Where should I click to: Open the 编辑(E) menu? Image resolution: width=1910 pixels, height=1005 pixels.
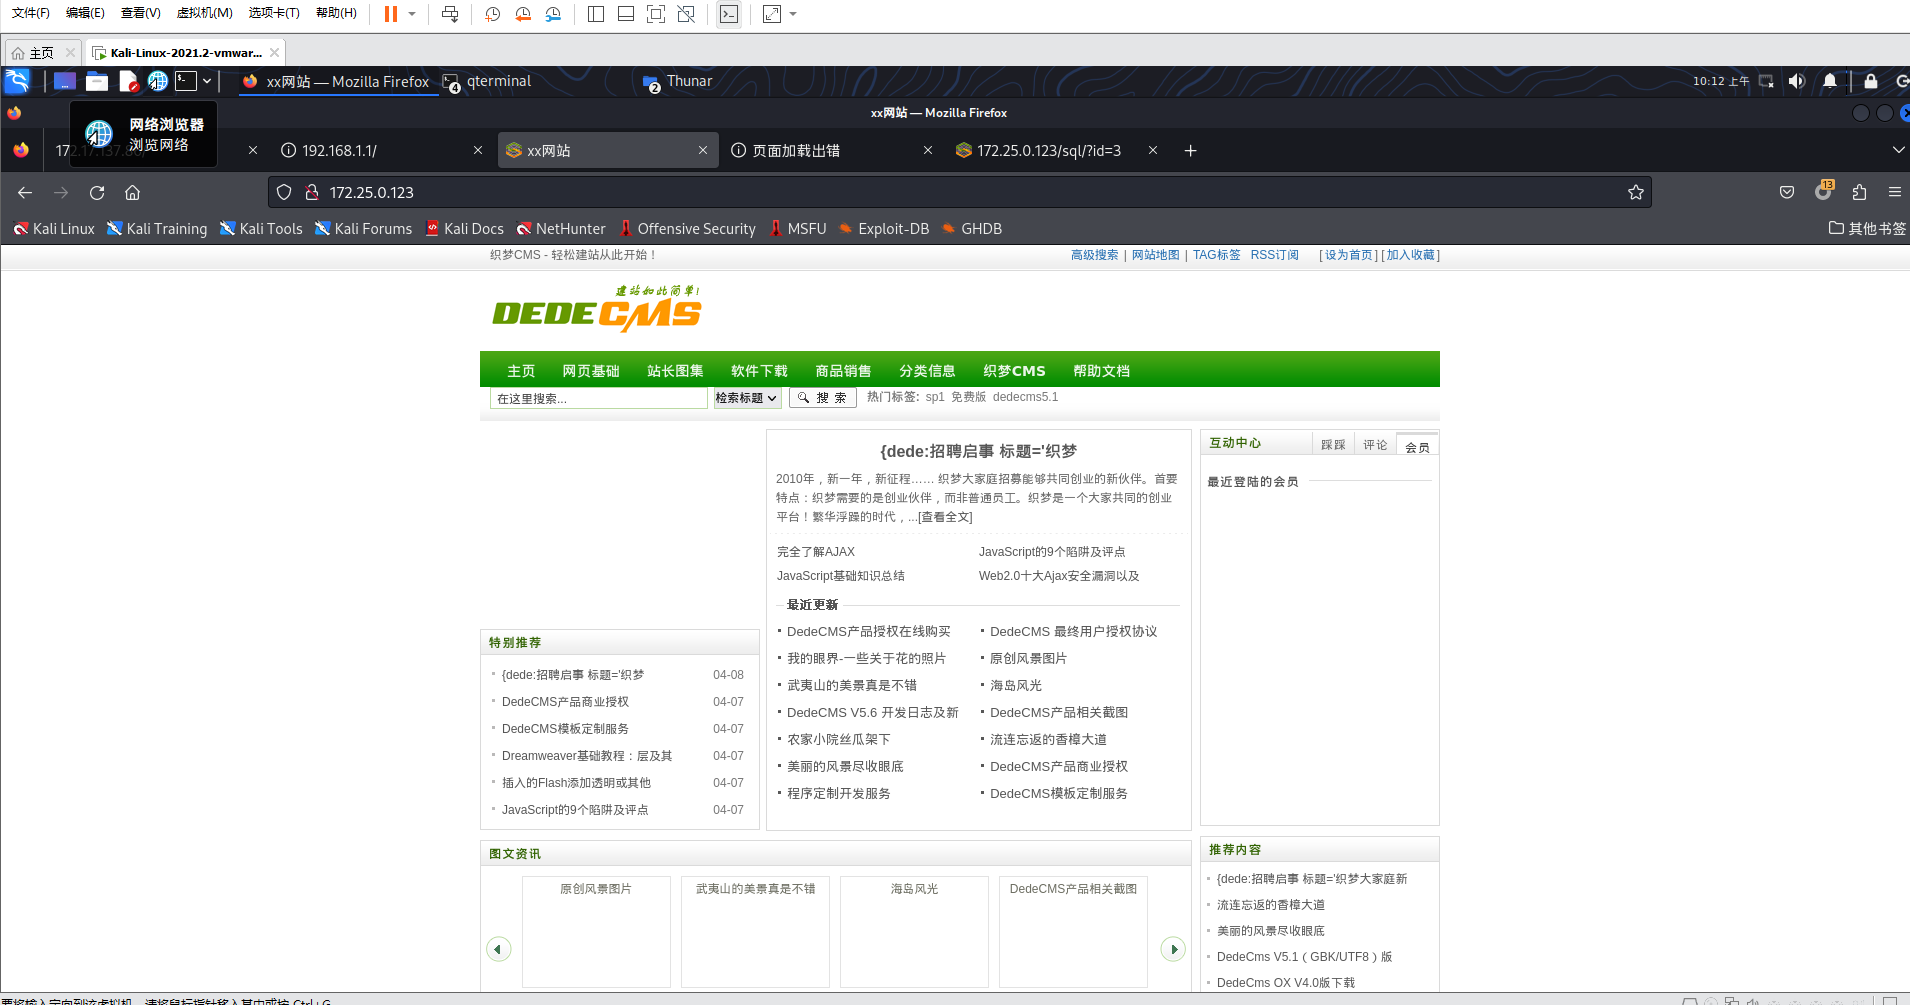pyautogui.click(x=85, y=13)
